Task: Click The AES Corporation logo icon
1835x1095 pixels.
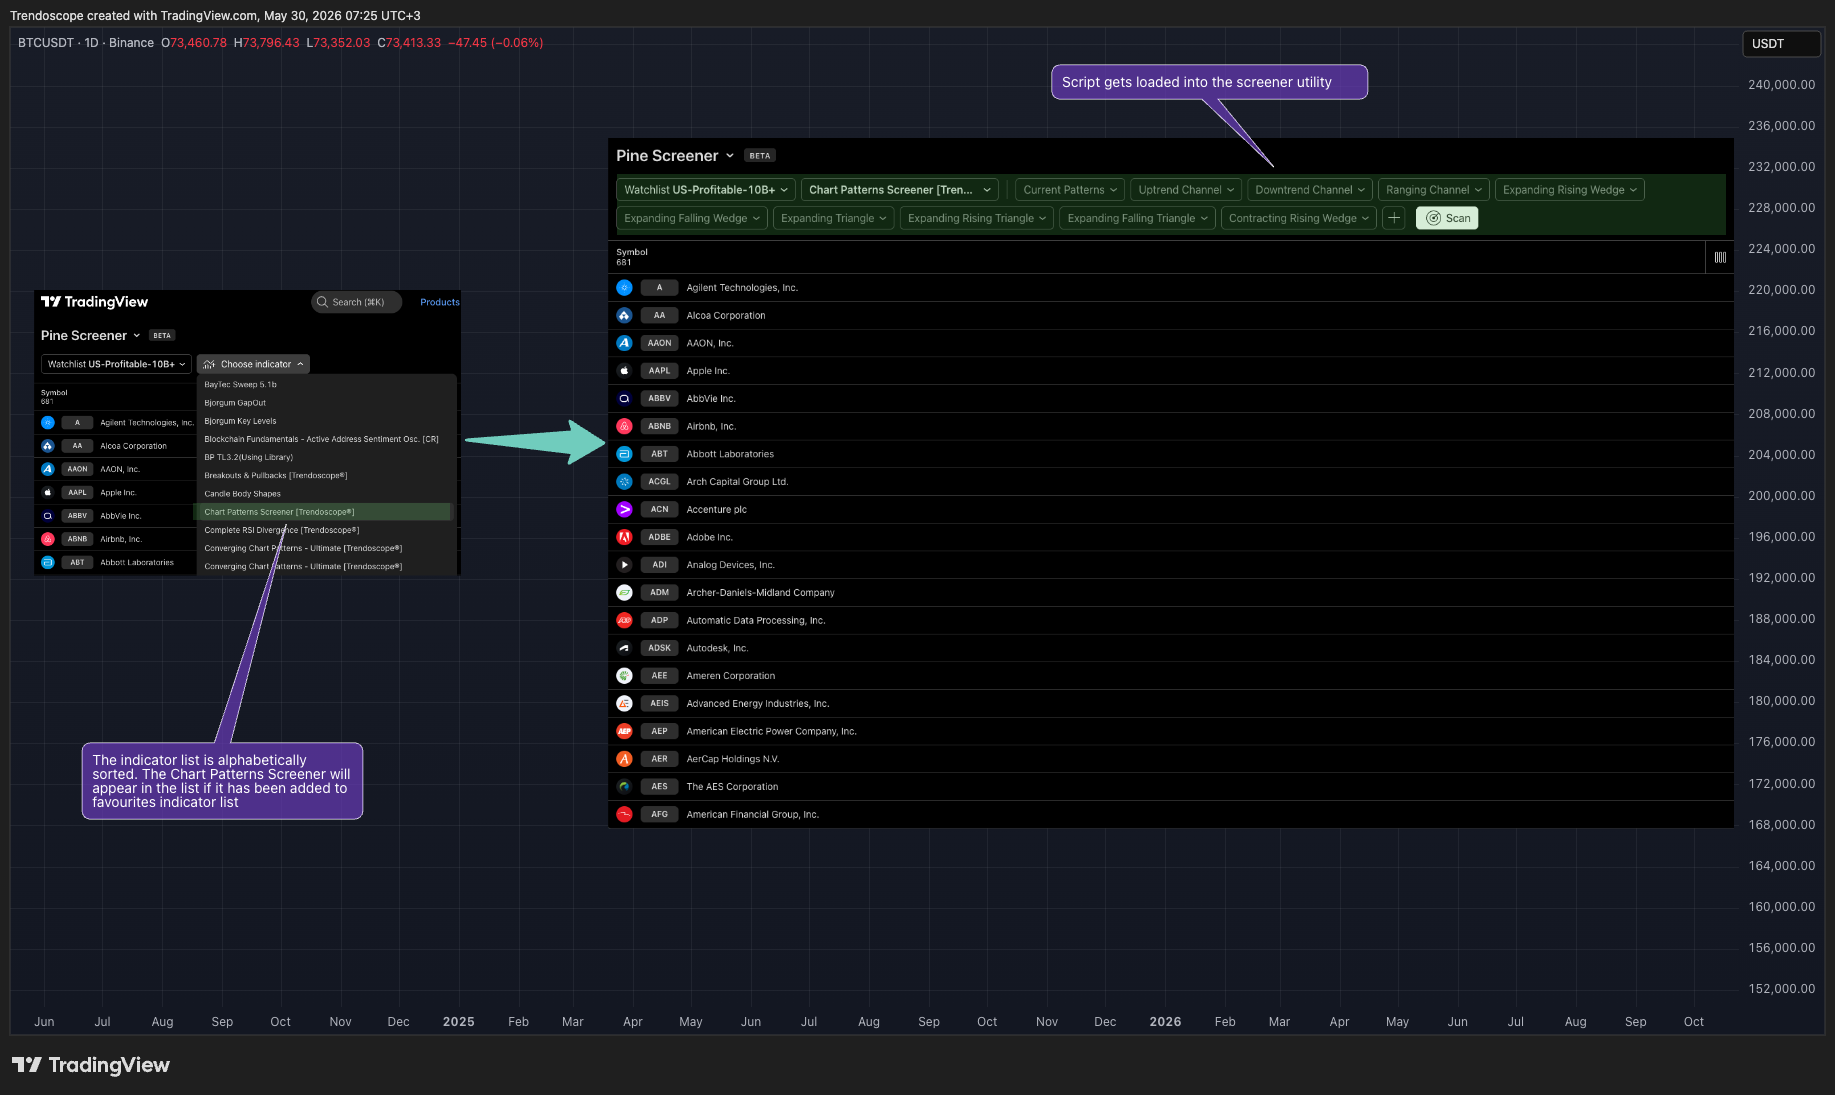Action: tap(624, 787)
